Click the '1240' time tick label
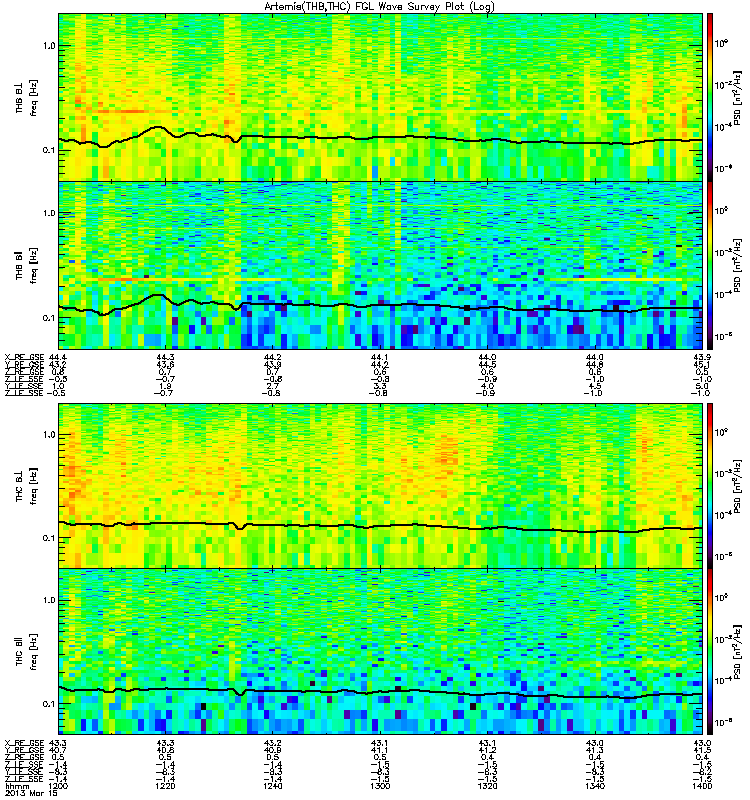Image resolution: width=750 pixels, height=800 pixels. tap(272, 786)
